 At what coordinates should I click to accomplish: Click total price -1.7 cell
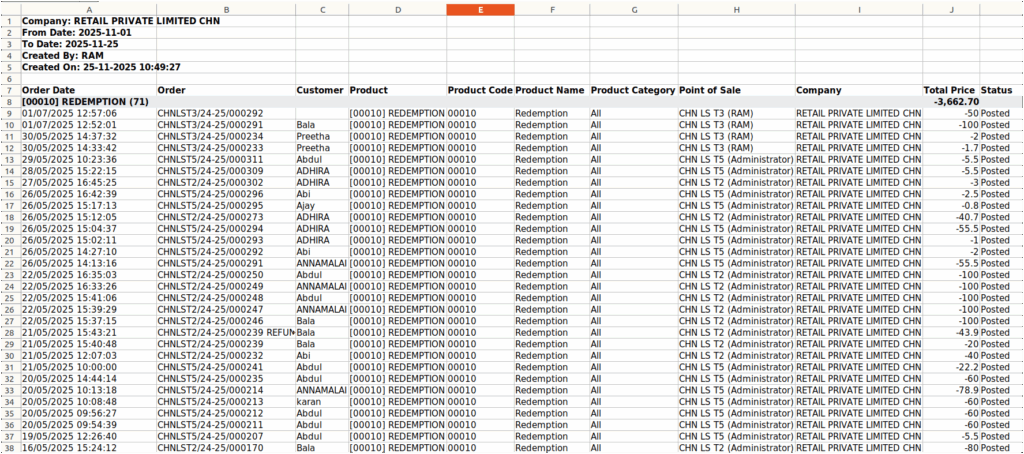(x=951, y=148)
